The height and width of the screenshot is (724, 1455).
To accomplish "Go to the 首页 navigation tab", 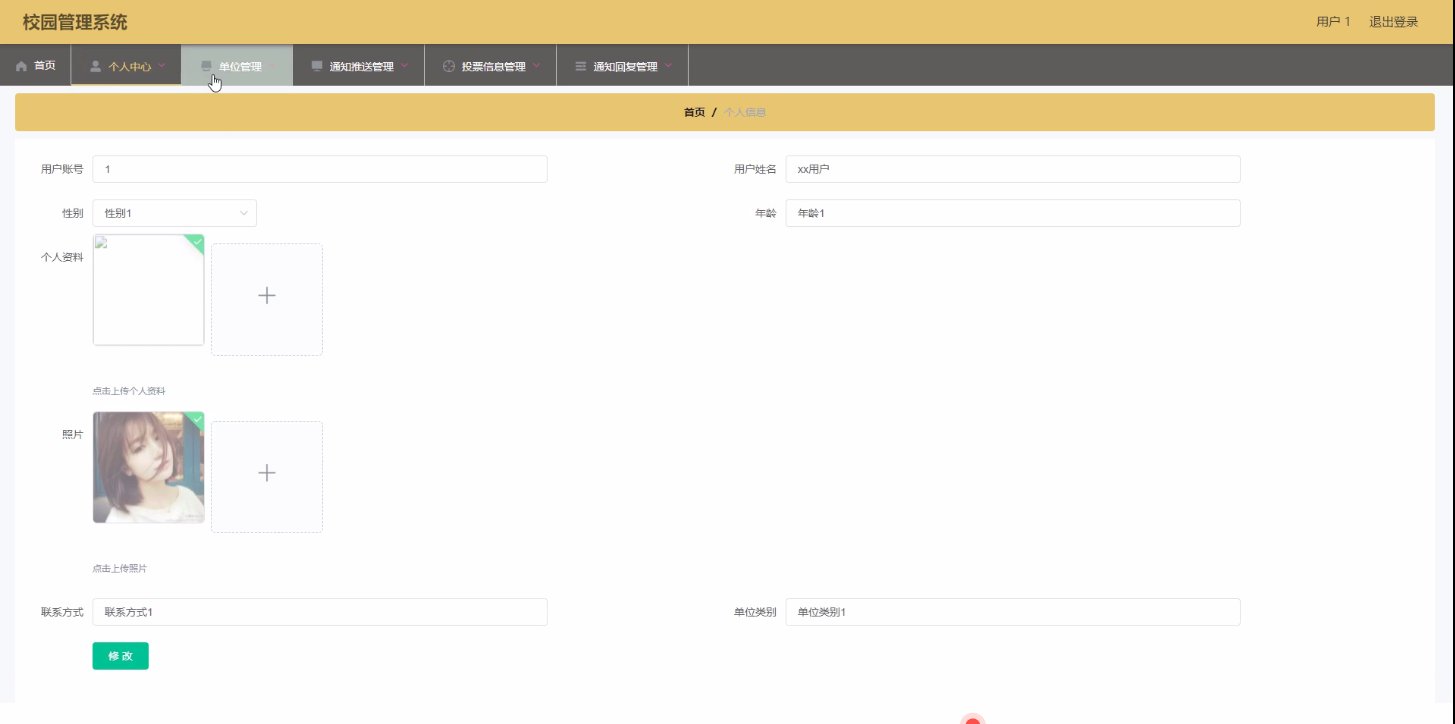I will point(36,66).
